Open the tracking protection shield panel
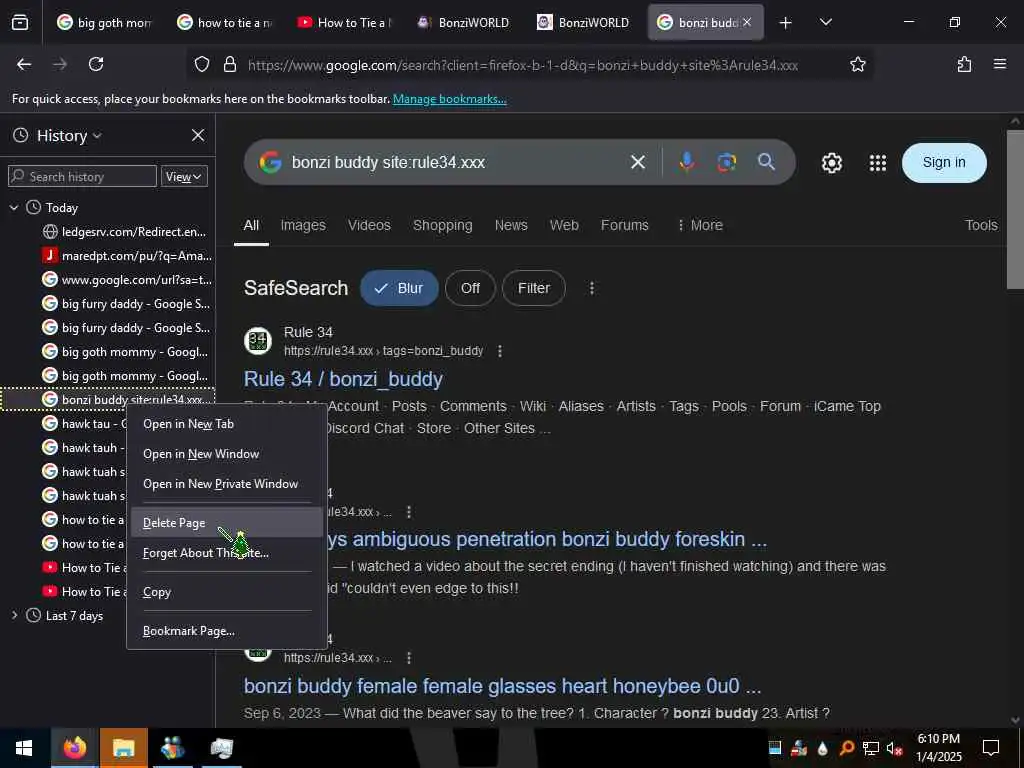This screenshot has height=768, width=1024. click(x=202, y=64)
